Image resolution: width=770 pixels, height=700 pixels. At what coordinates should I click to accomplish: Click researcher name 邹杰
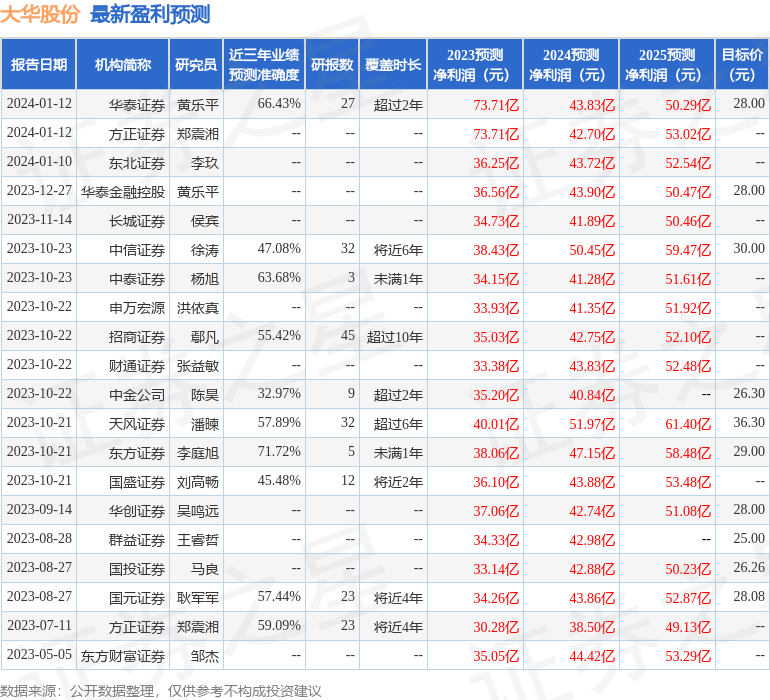point(205,655)
